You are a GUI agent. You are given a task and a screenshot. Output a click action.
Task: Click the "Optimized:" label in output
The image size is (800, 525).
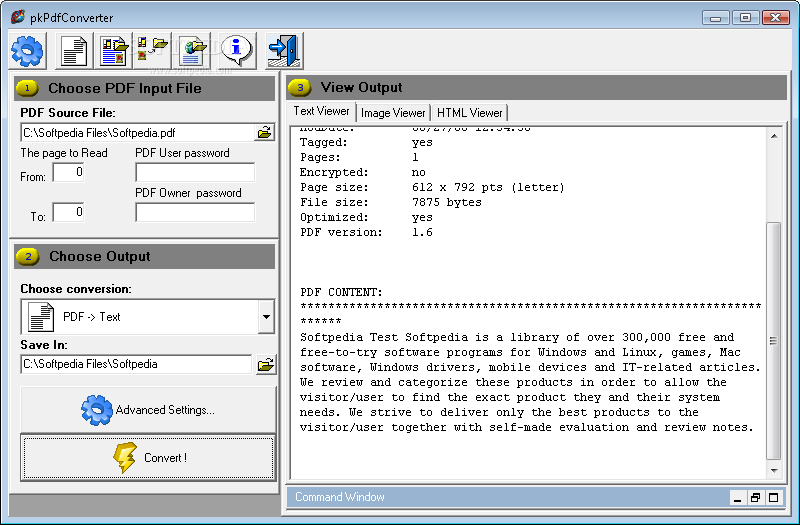pos(334,217)
